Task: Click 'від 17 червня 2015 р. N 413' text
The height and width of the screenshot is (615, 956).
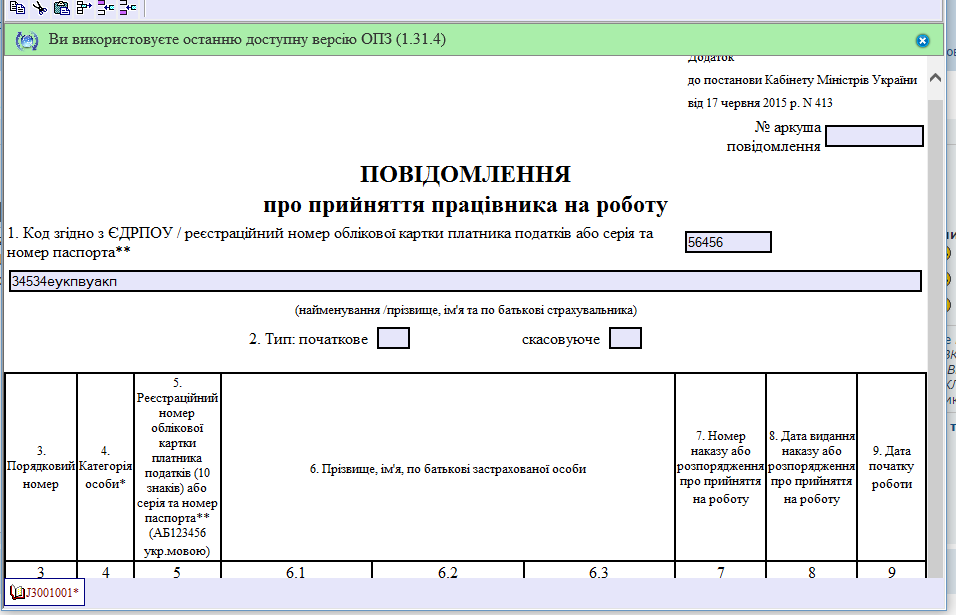Action: (x=760, y=103)
